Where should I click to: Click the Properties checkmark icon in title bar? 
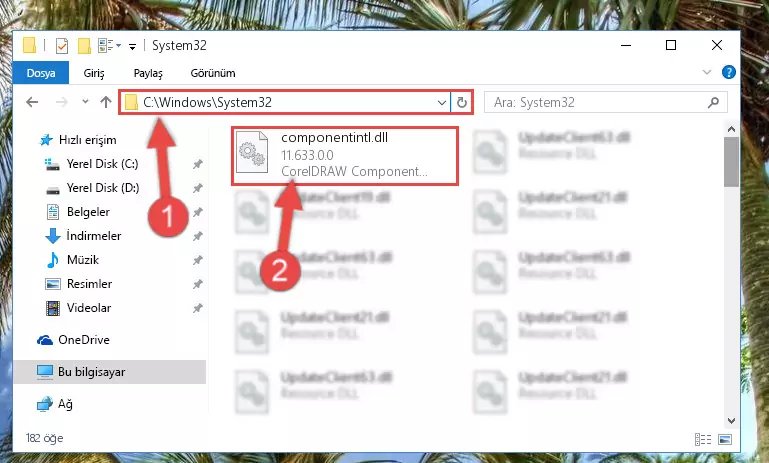pyautogui.click(x=62, y=46)
